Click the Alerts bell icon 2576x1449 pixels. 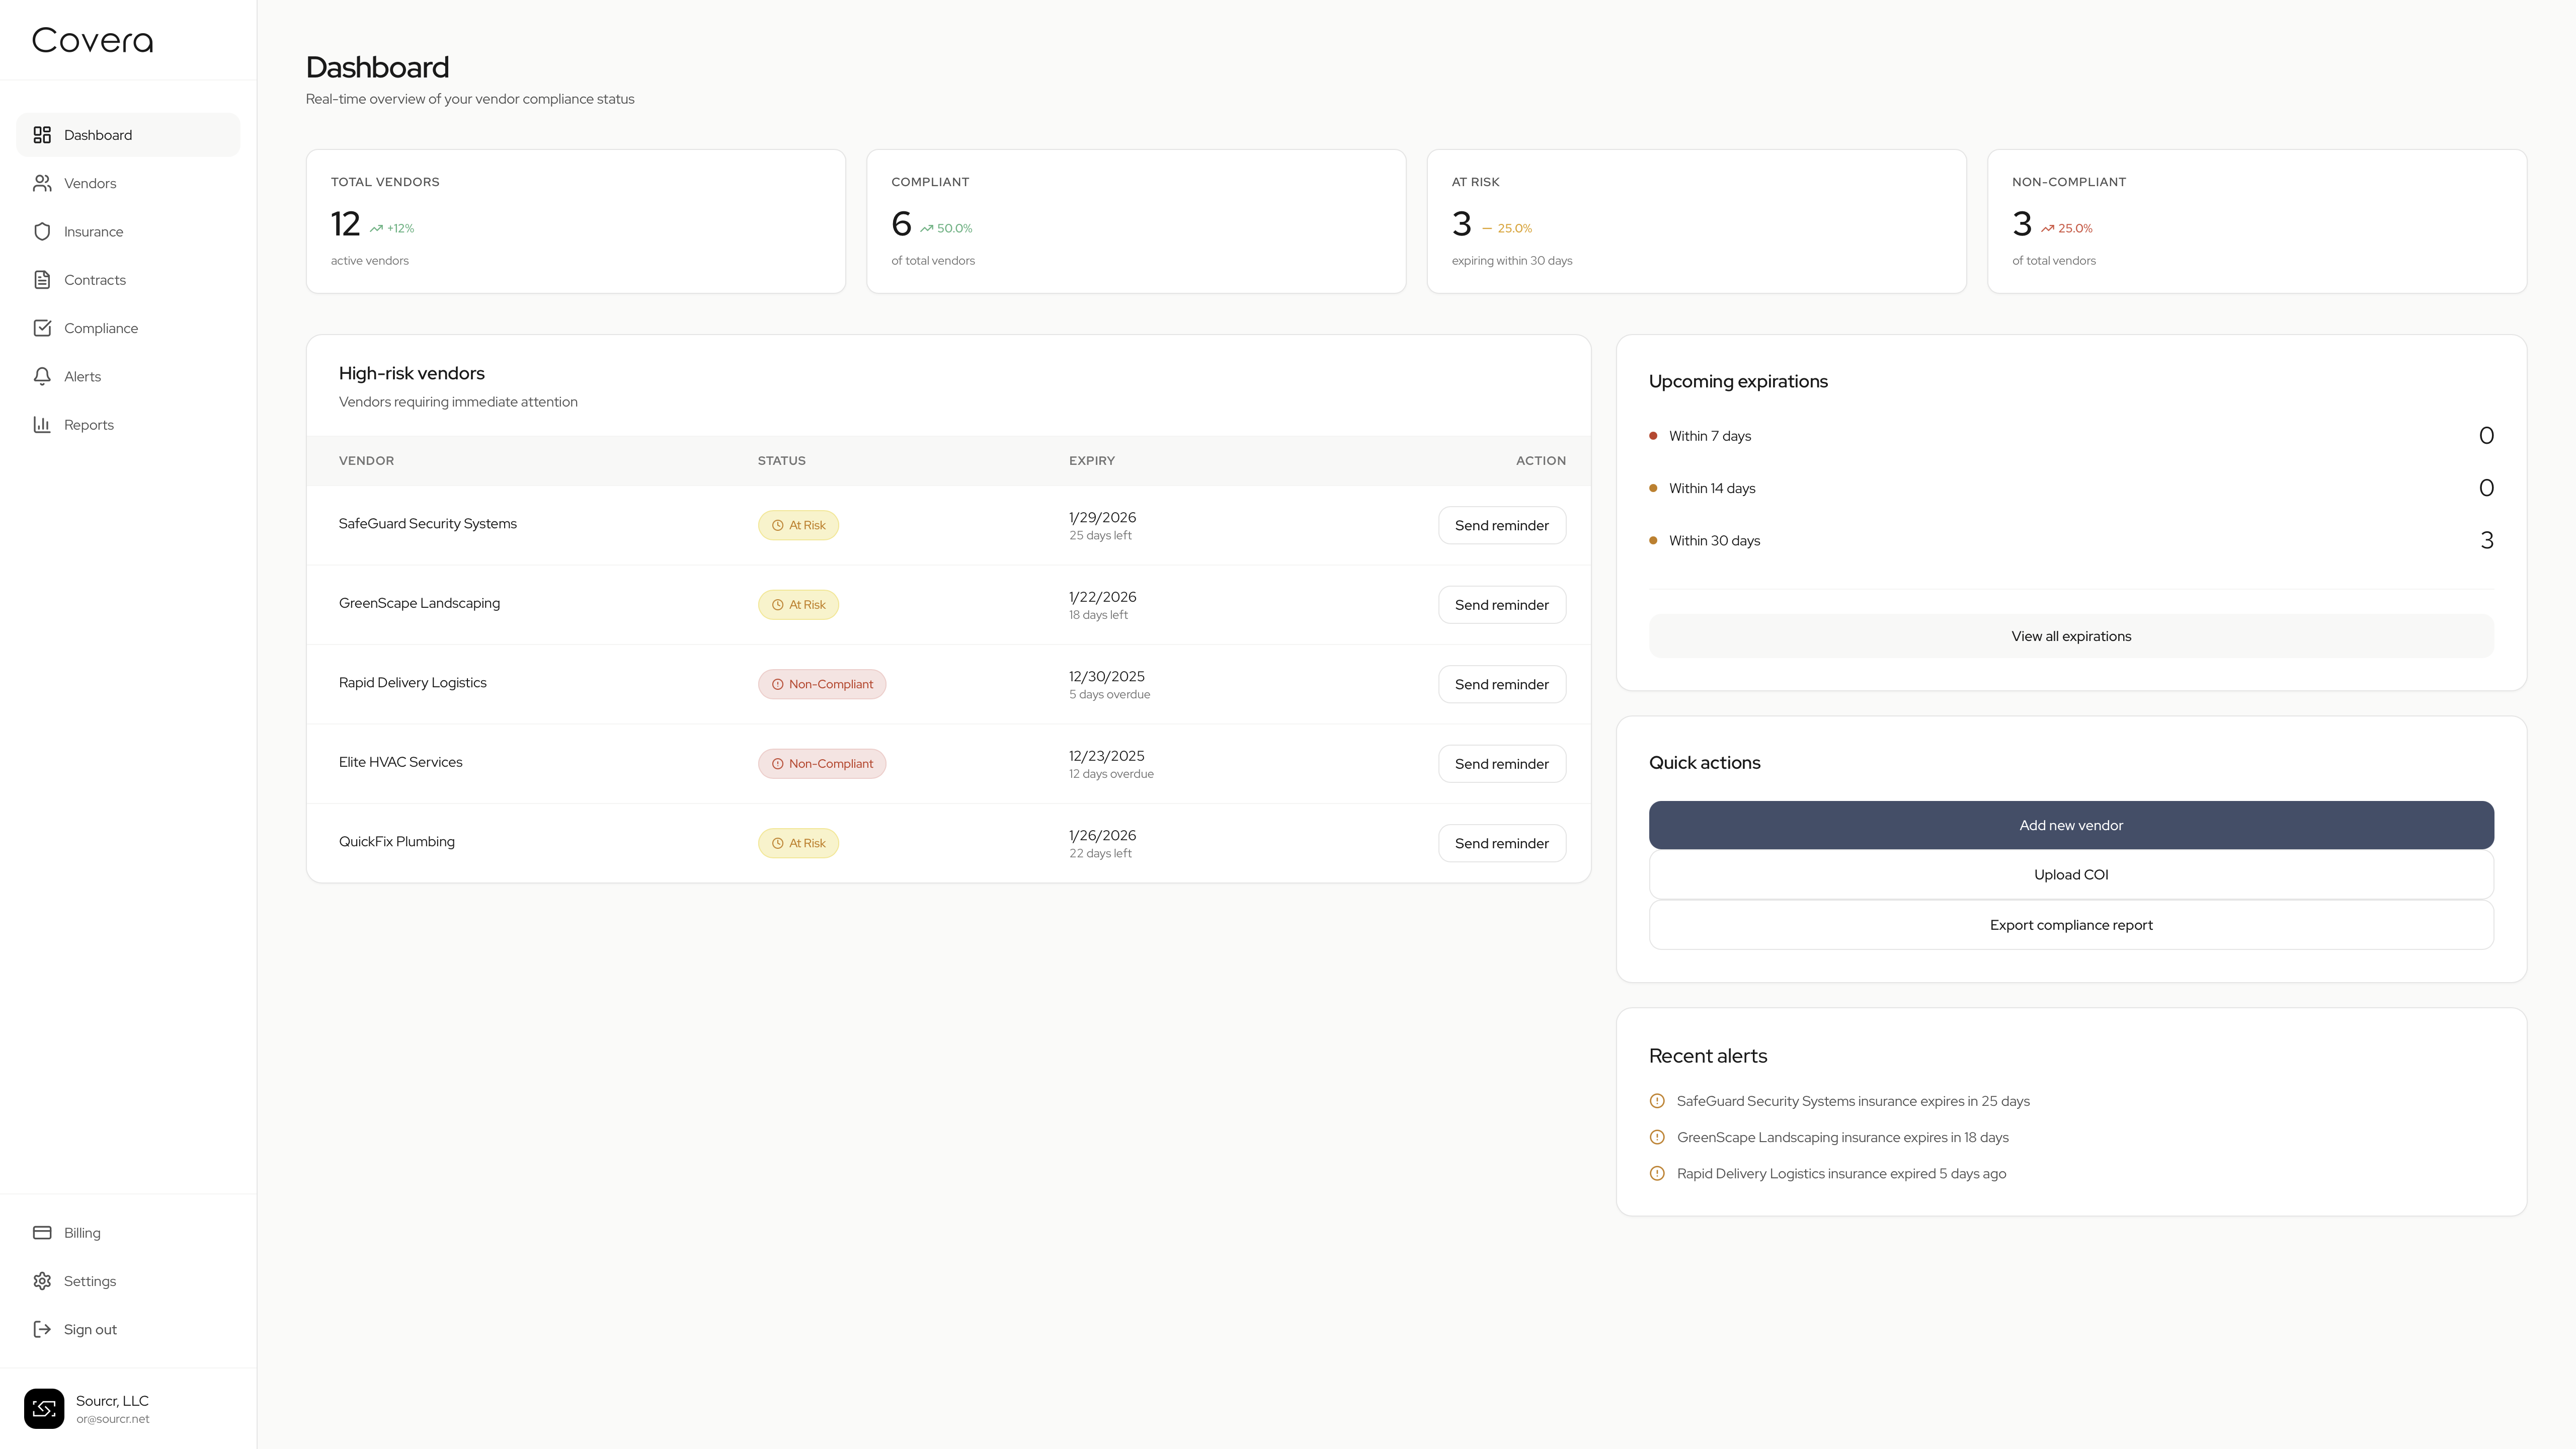click(x=42, y=377)
